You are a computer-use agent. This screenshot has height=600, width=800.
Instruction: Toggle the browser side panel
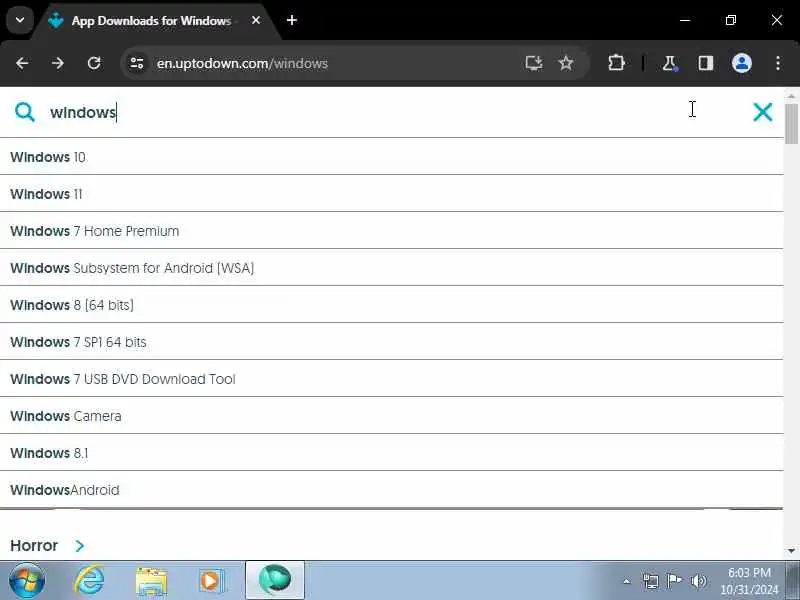(x=706, y=63)
